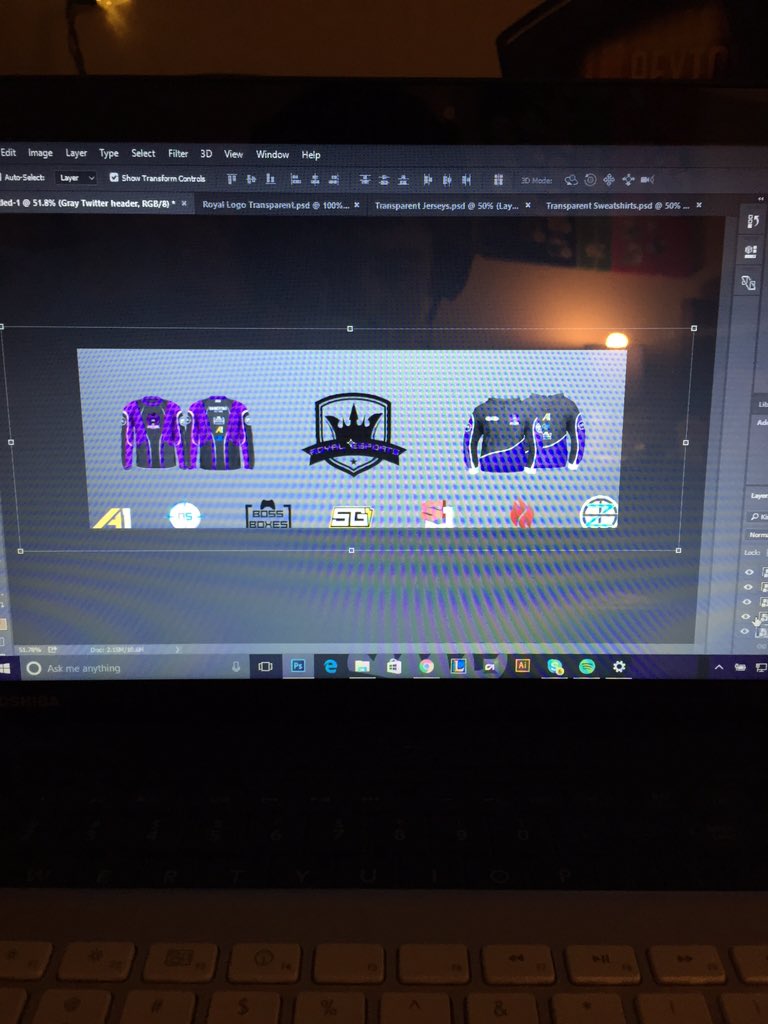Screen dimensions: 768x1024
Task: Open the Layer menu
Action: point(76,153)
